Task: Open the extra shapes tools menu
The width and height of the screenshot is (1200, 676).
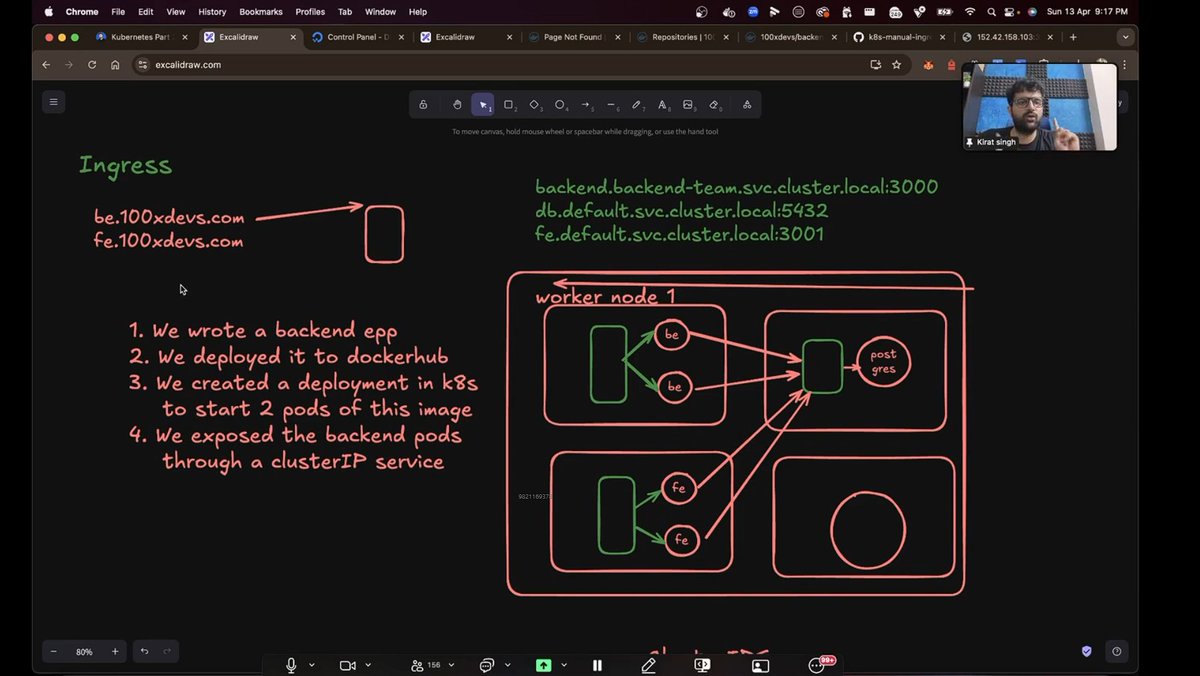Action: [747, 104]
